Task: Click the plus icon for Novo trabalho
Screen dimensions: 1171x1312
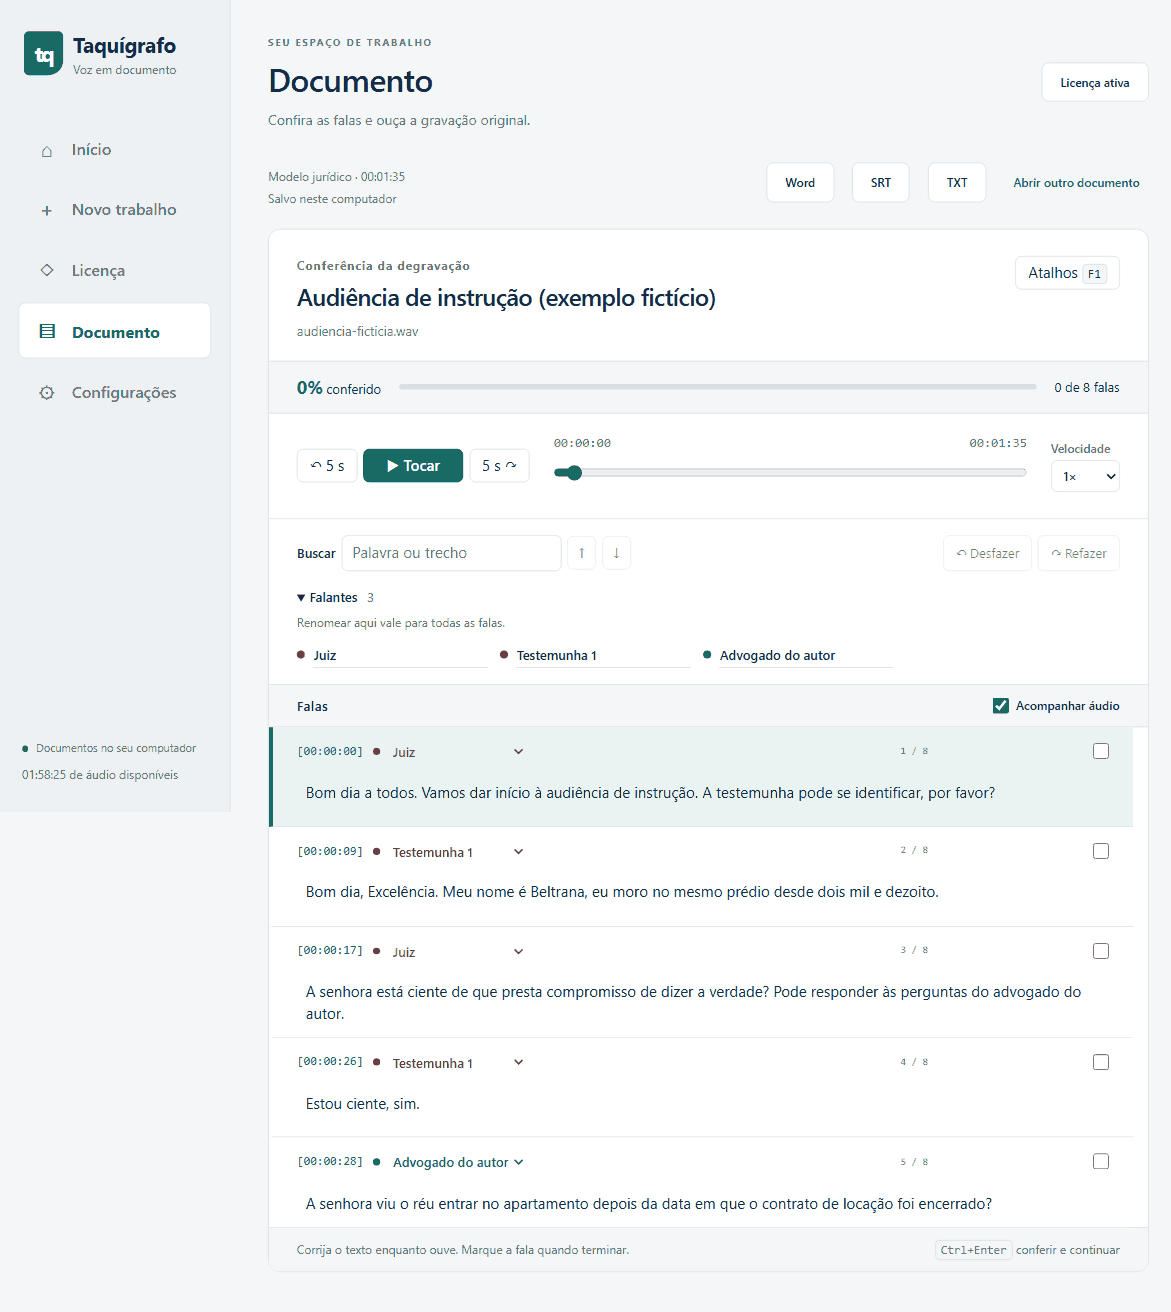Action: click(x=47, y=211)
